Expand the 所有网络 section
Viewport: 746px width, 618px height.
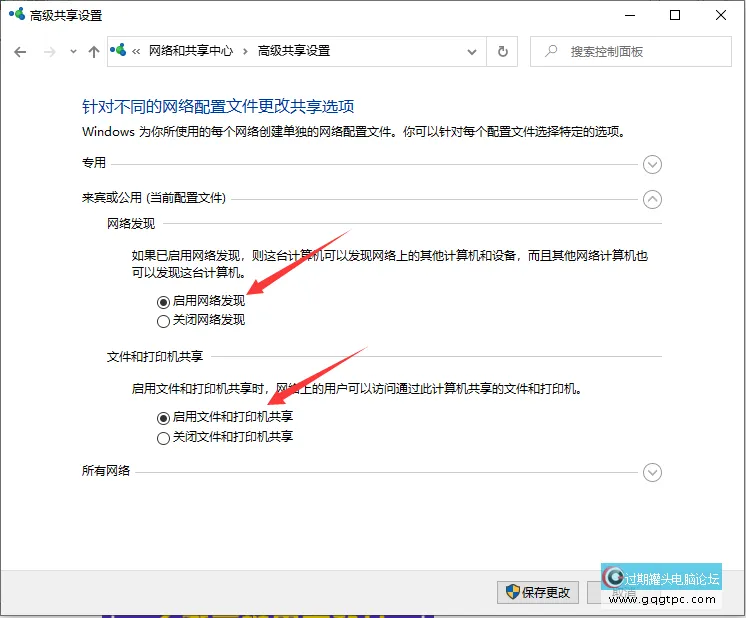(652, 472)
